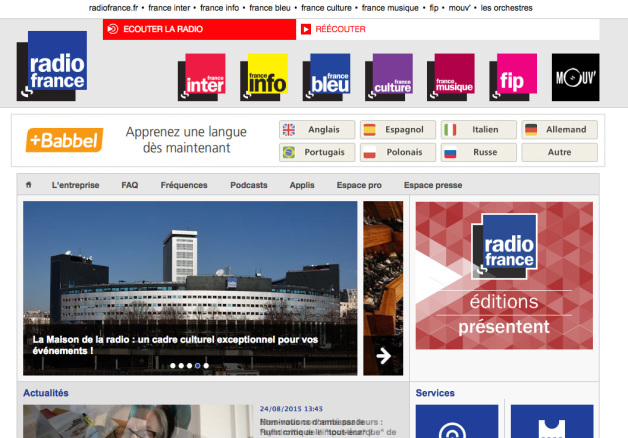Click the 24/08/2015 13:43 news date
Screen dimensions: 628x438
[291, 409]
